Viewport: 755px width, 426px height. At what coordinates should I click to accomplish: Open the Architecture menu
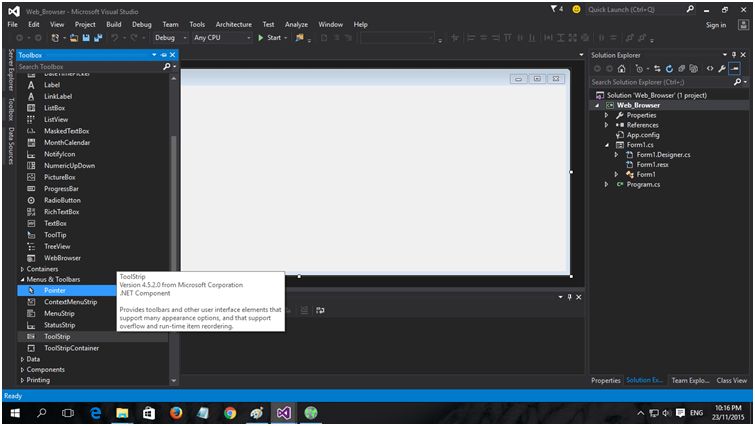click(x=233, y=24)
